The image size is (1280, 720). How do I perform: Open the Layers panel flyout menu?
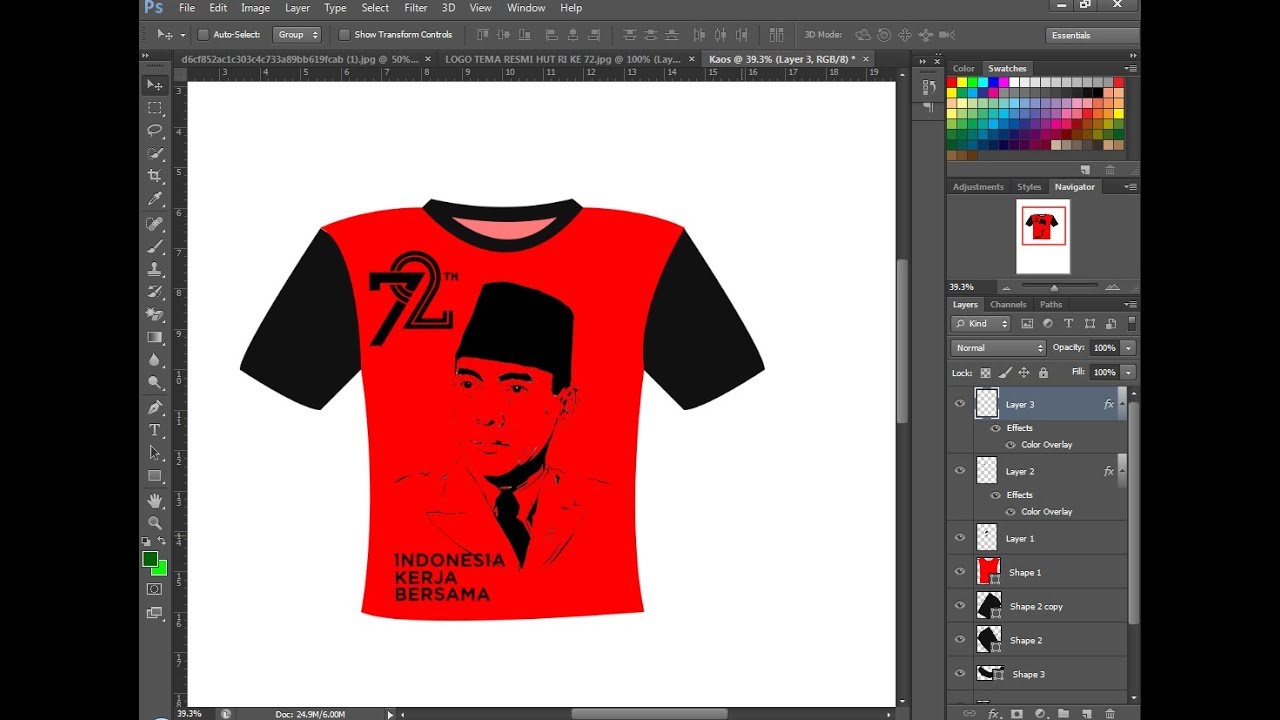pos(1130,304)
